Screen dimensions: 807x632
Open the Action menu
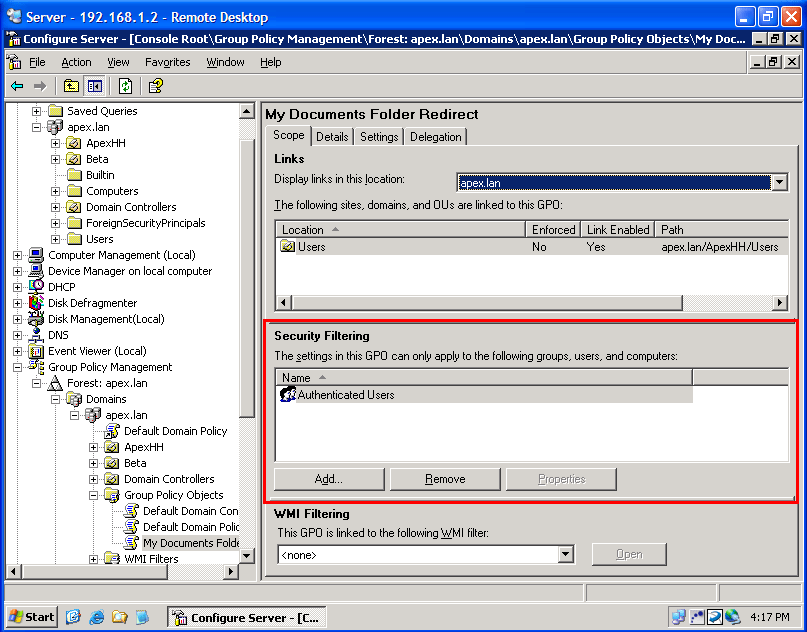76,62
